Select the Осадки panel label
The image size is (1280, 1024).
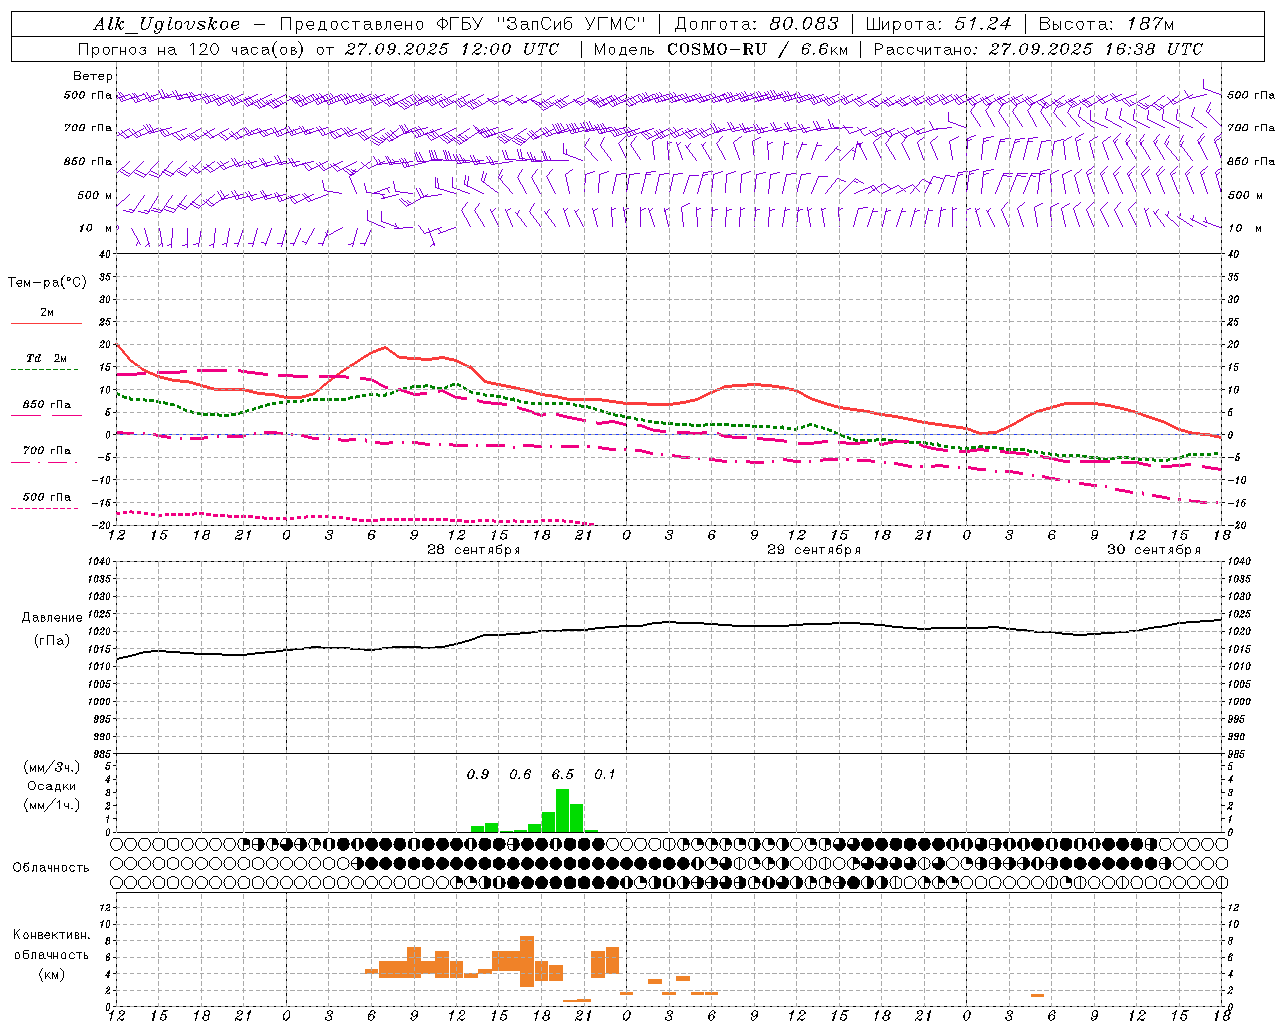(51, 786)
